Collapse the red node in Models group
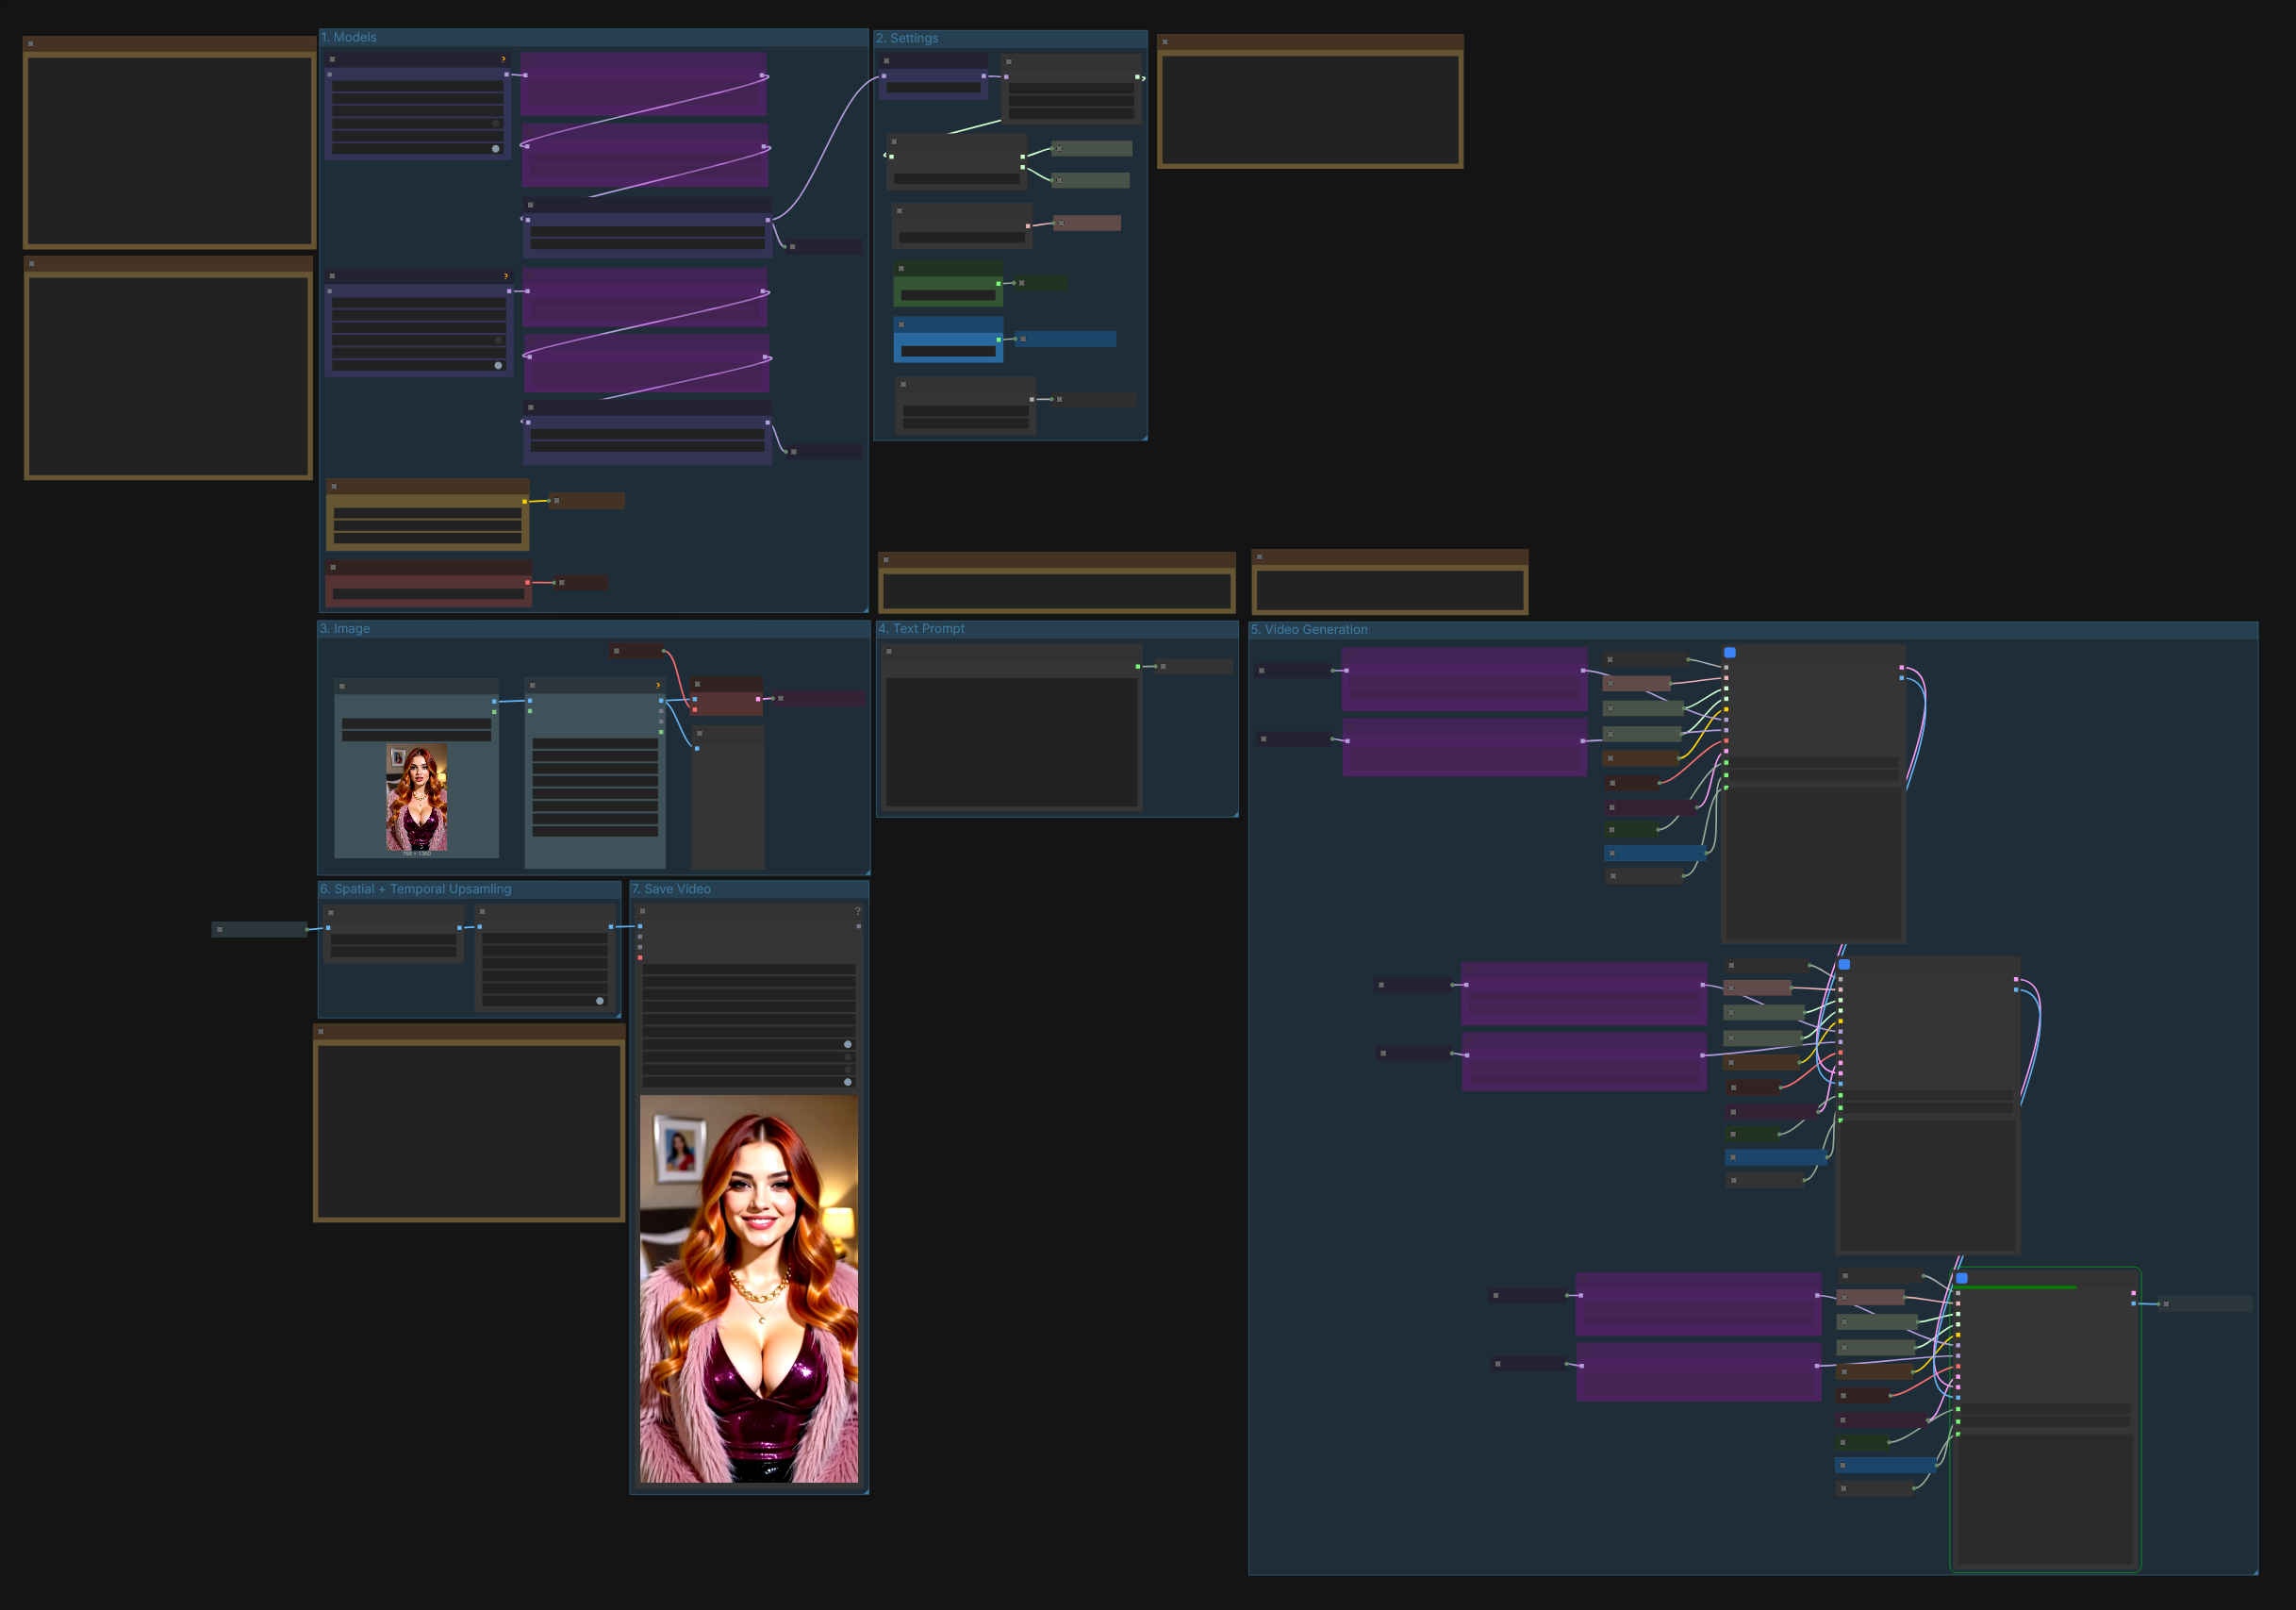Image resolution: width=2296 pixels, height=1610 pixels. [x=334, y=567]
